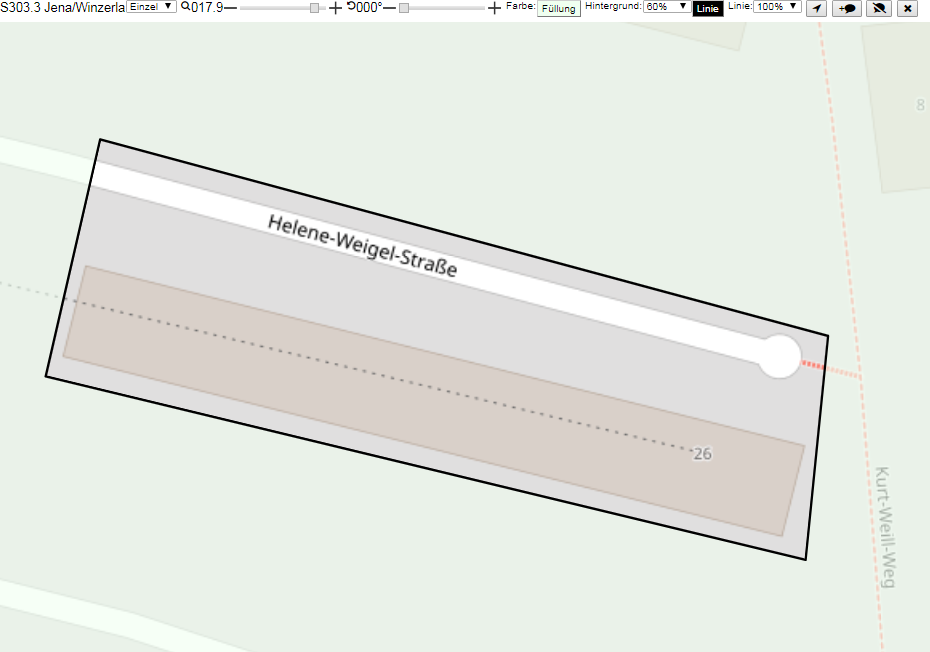This screenshot has height=652, width=930.
Task: Add a comment with speech bubble button
Action: click(847, 8)
